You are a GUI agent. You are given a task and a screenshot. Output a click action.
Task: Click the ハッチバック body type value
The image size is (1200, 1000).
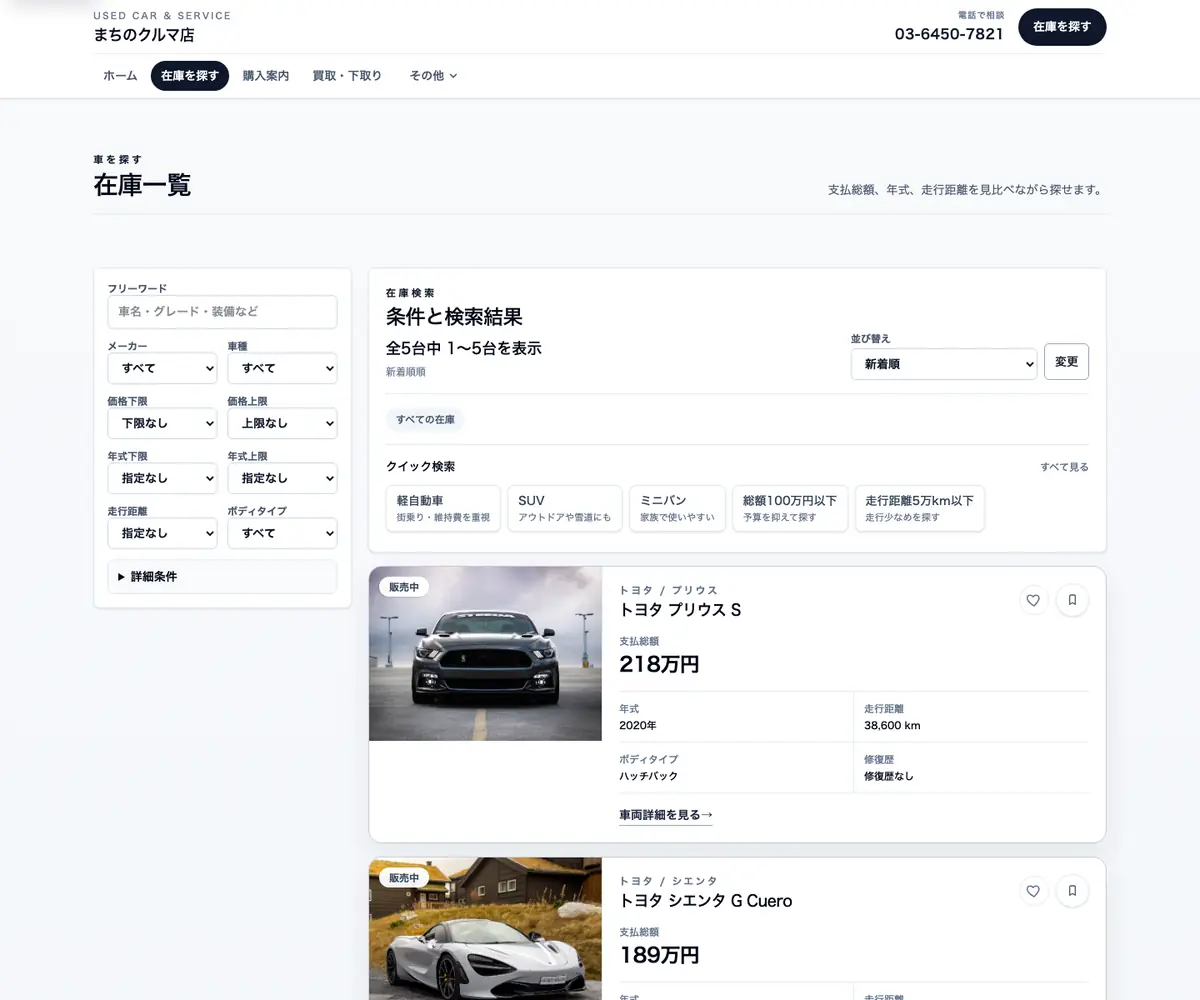click(x=648, y=776)
